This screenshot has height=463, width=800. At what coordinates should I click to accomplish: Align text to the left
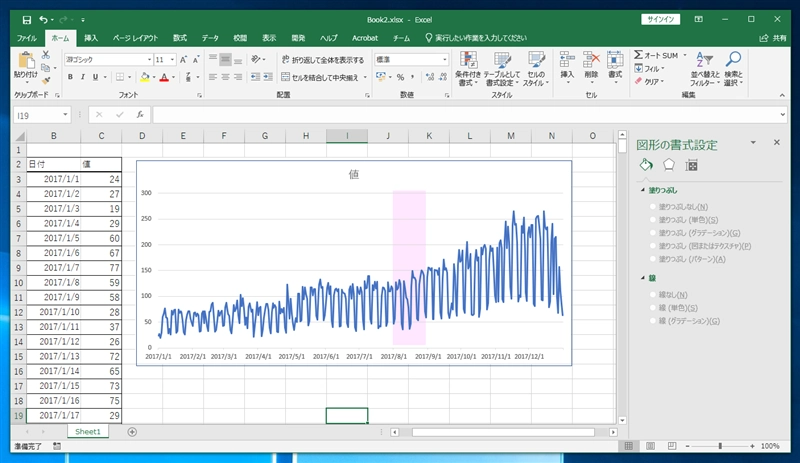(213, 77)
